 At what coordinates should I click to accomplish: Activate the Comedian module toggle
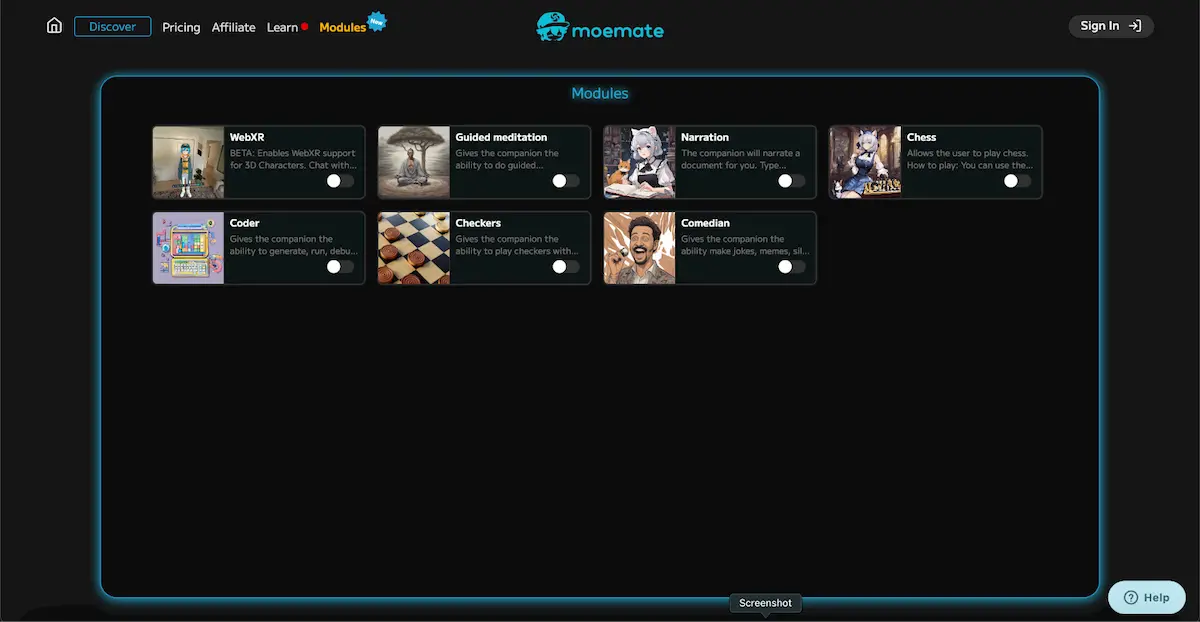click(789, 266)
